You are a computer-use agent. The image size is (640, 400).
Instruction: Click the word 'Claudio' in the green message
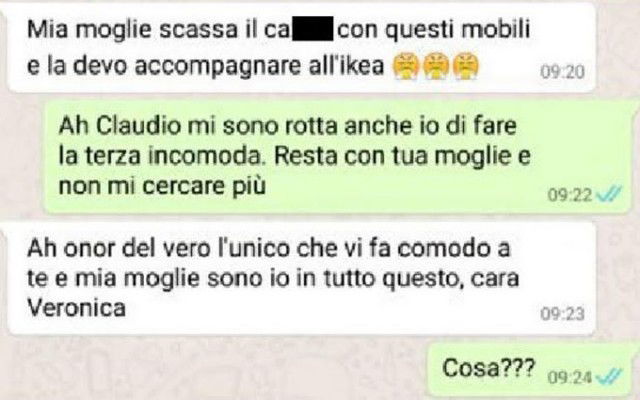tap(138, 125)
